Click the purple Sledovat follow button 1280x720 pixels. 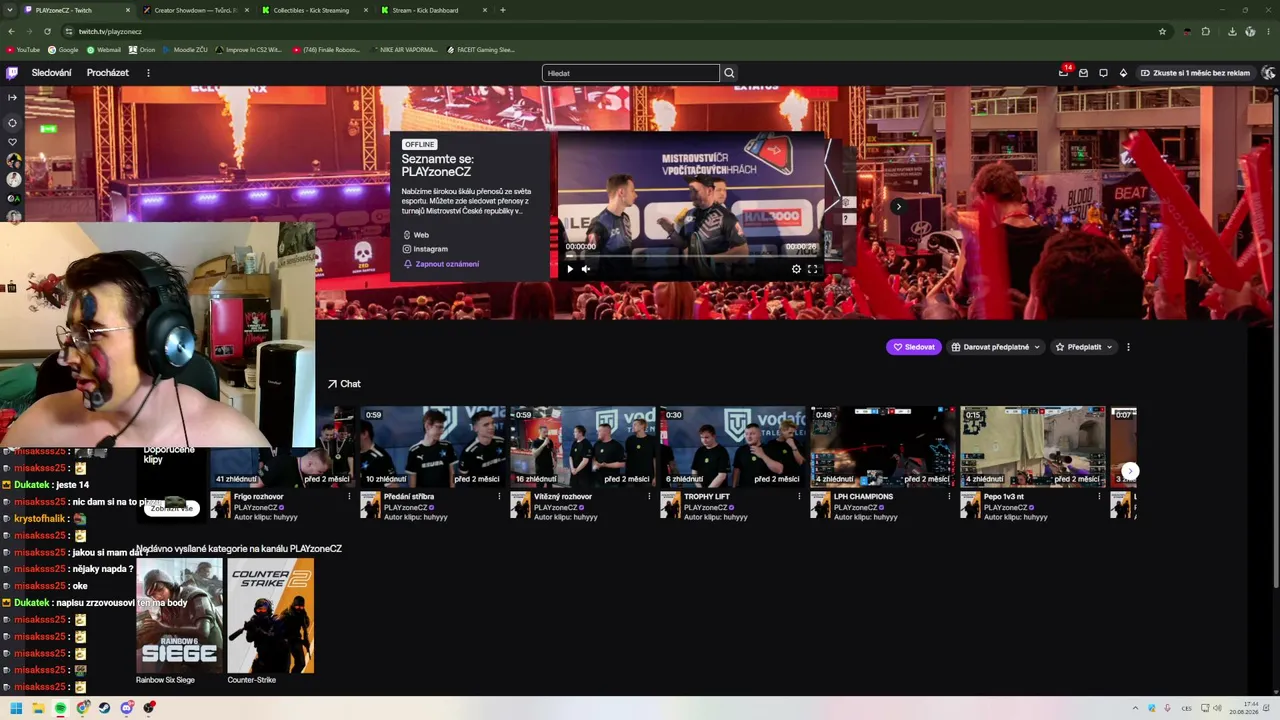(913, 347)
